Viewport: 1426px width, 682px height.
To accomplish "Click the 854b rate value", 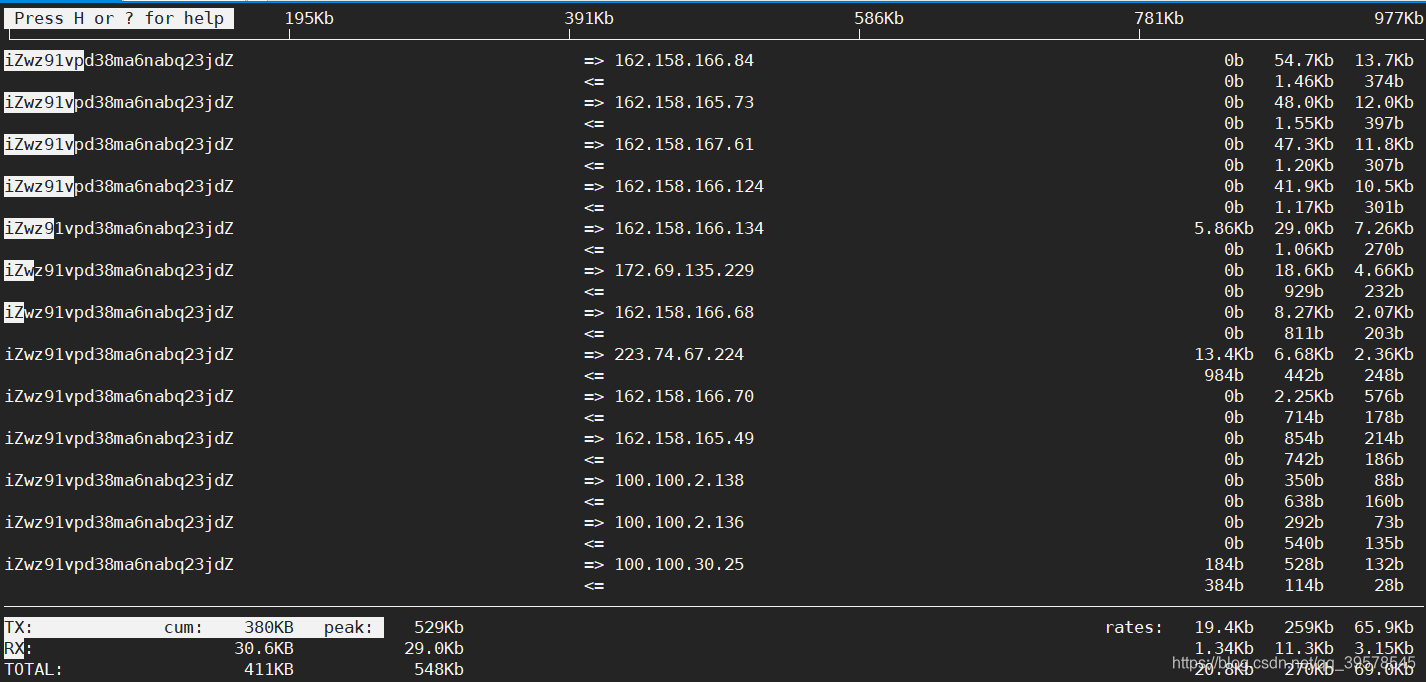I will (x=1304, y=439).
